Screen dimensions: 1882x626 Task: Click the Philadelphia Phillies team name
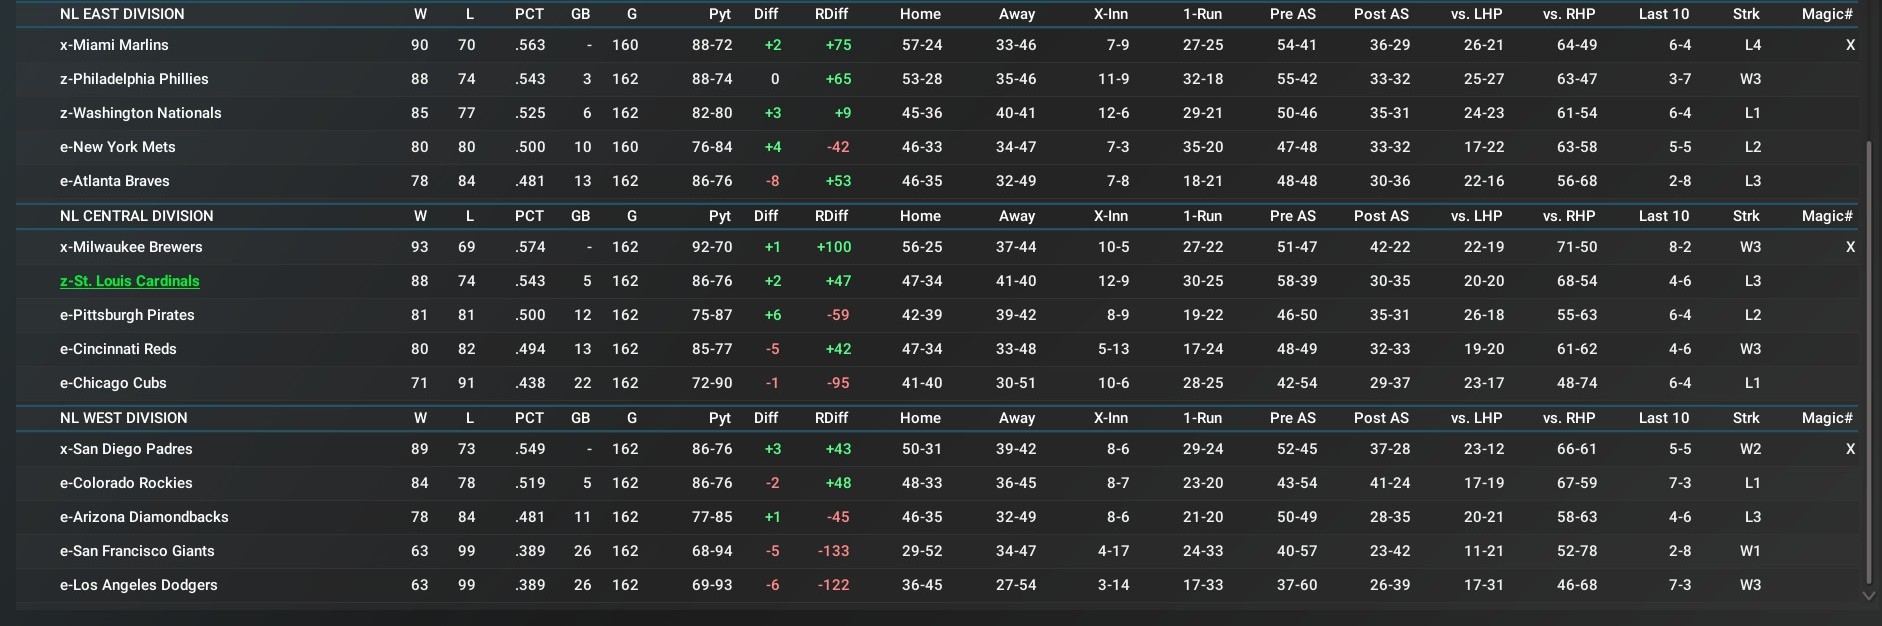(x=134, y=79)
